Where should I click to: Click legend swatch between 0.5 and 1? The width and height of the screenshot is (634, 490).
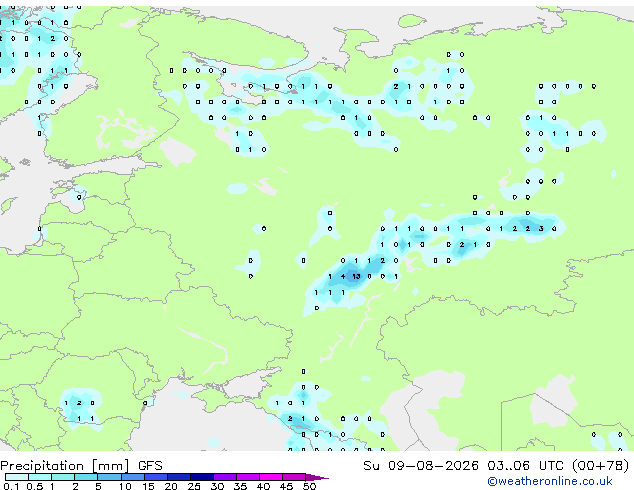click(x=40, y=477)
